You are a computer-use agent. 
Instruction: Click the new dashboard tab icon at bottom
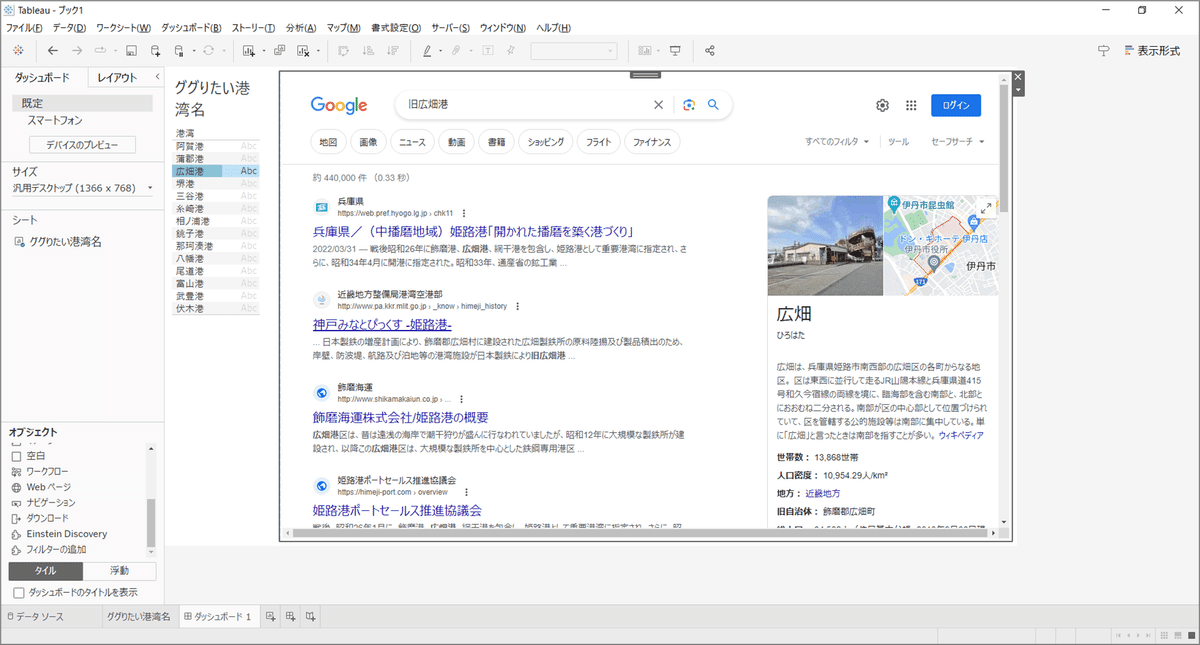point(290,616)
